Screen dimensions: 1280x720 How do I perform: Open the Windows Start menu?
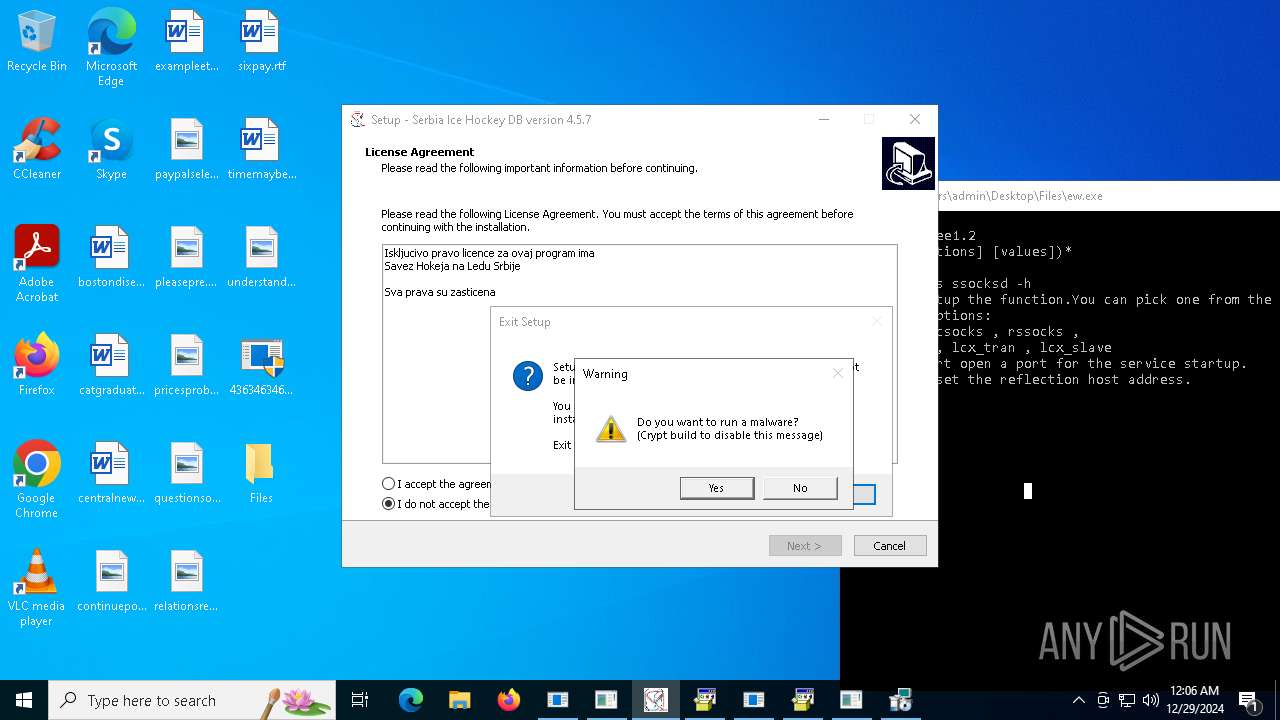[24, 700]
